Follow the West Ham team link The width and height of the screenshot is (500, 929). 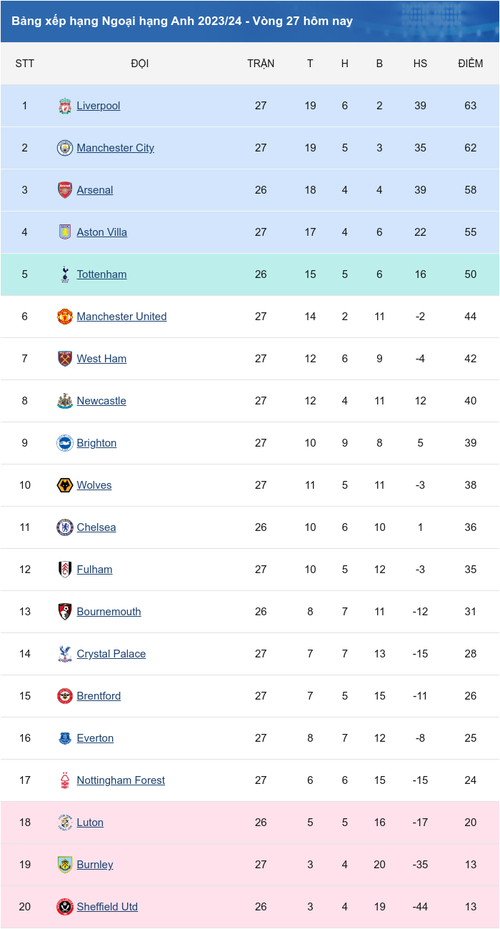click(101, 358)
